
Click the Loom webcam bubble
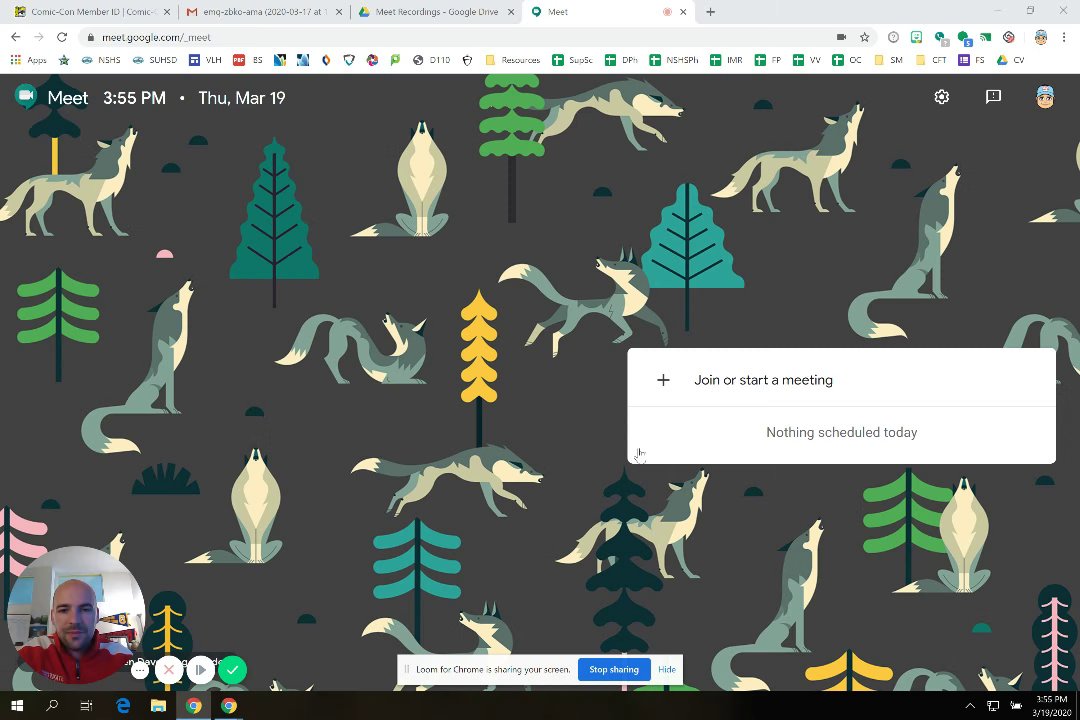click(x=75, y=615)
